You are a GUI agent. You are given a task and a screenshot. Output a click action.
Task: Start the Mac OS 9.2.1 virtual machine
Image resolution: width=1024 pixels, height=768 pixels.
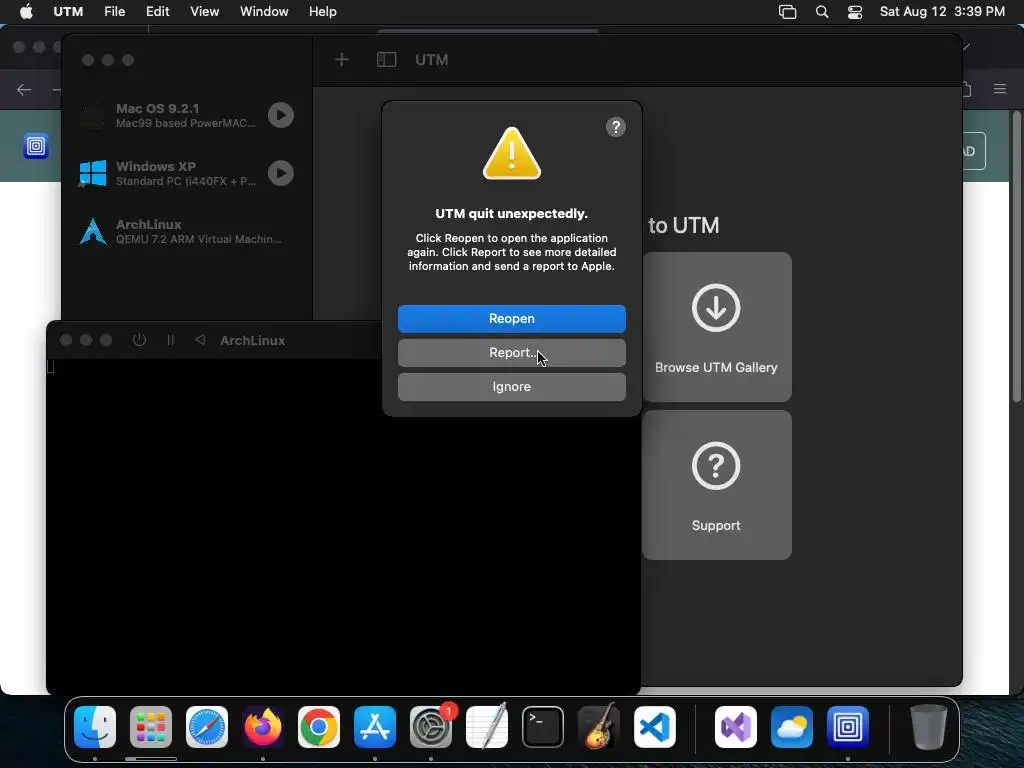[x=281, y=115]
